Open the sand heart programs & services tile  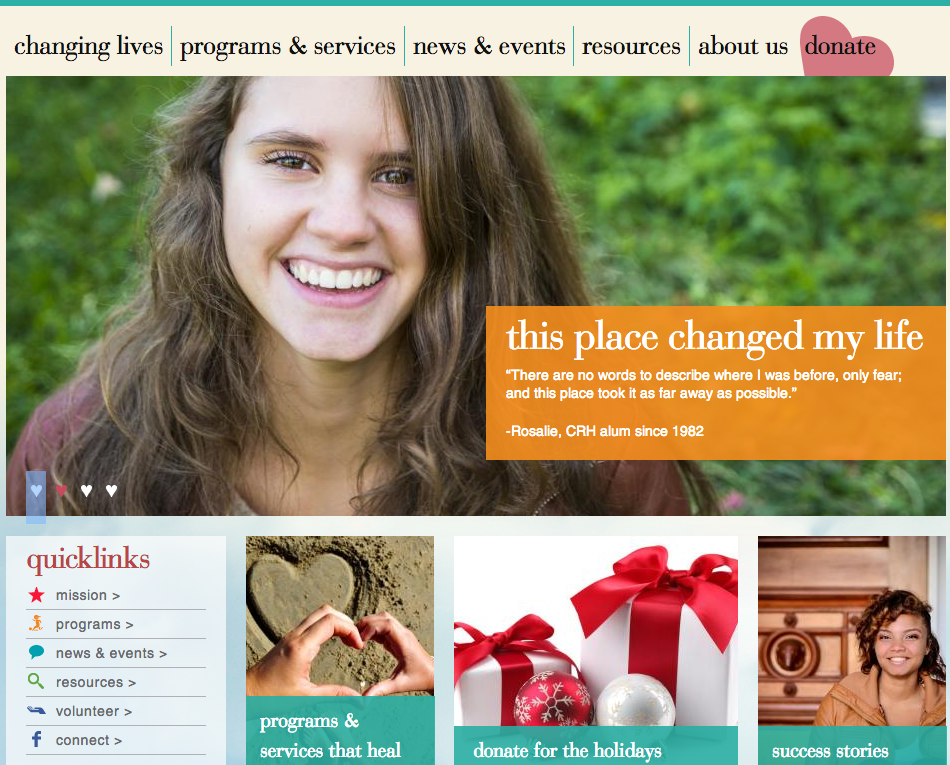pos(340,651)
